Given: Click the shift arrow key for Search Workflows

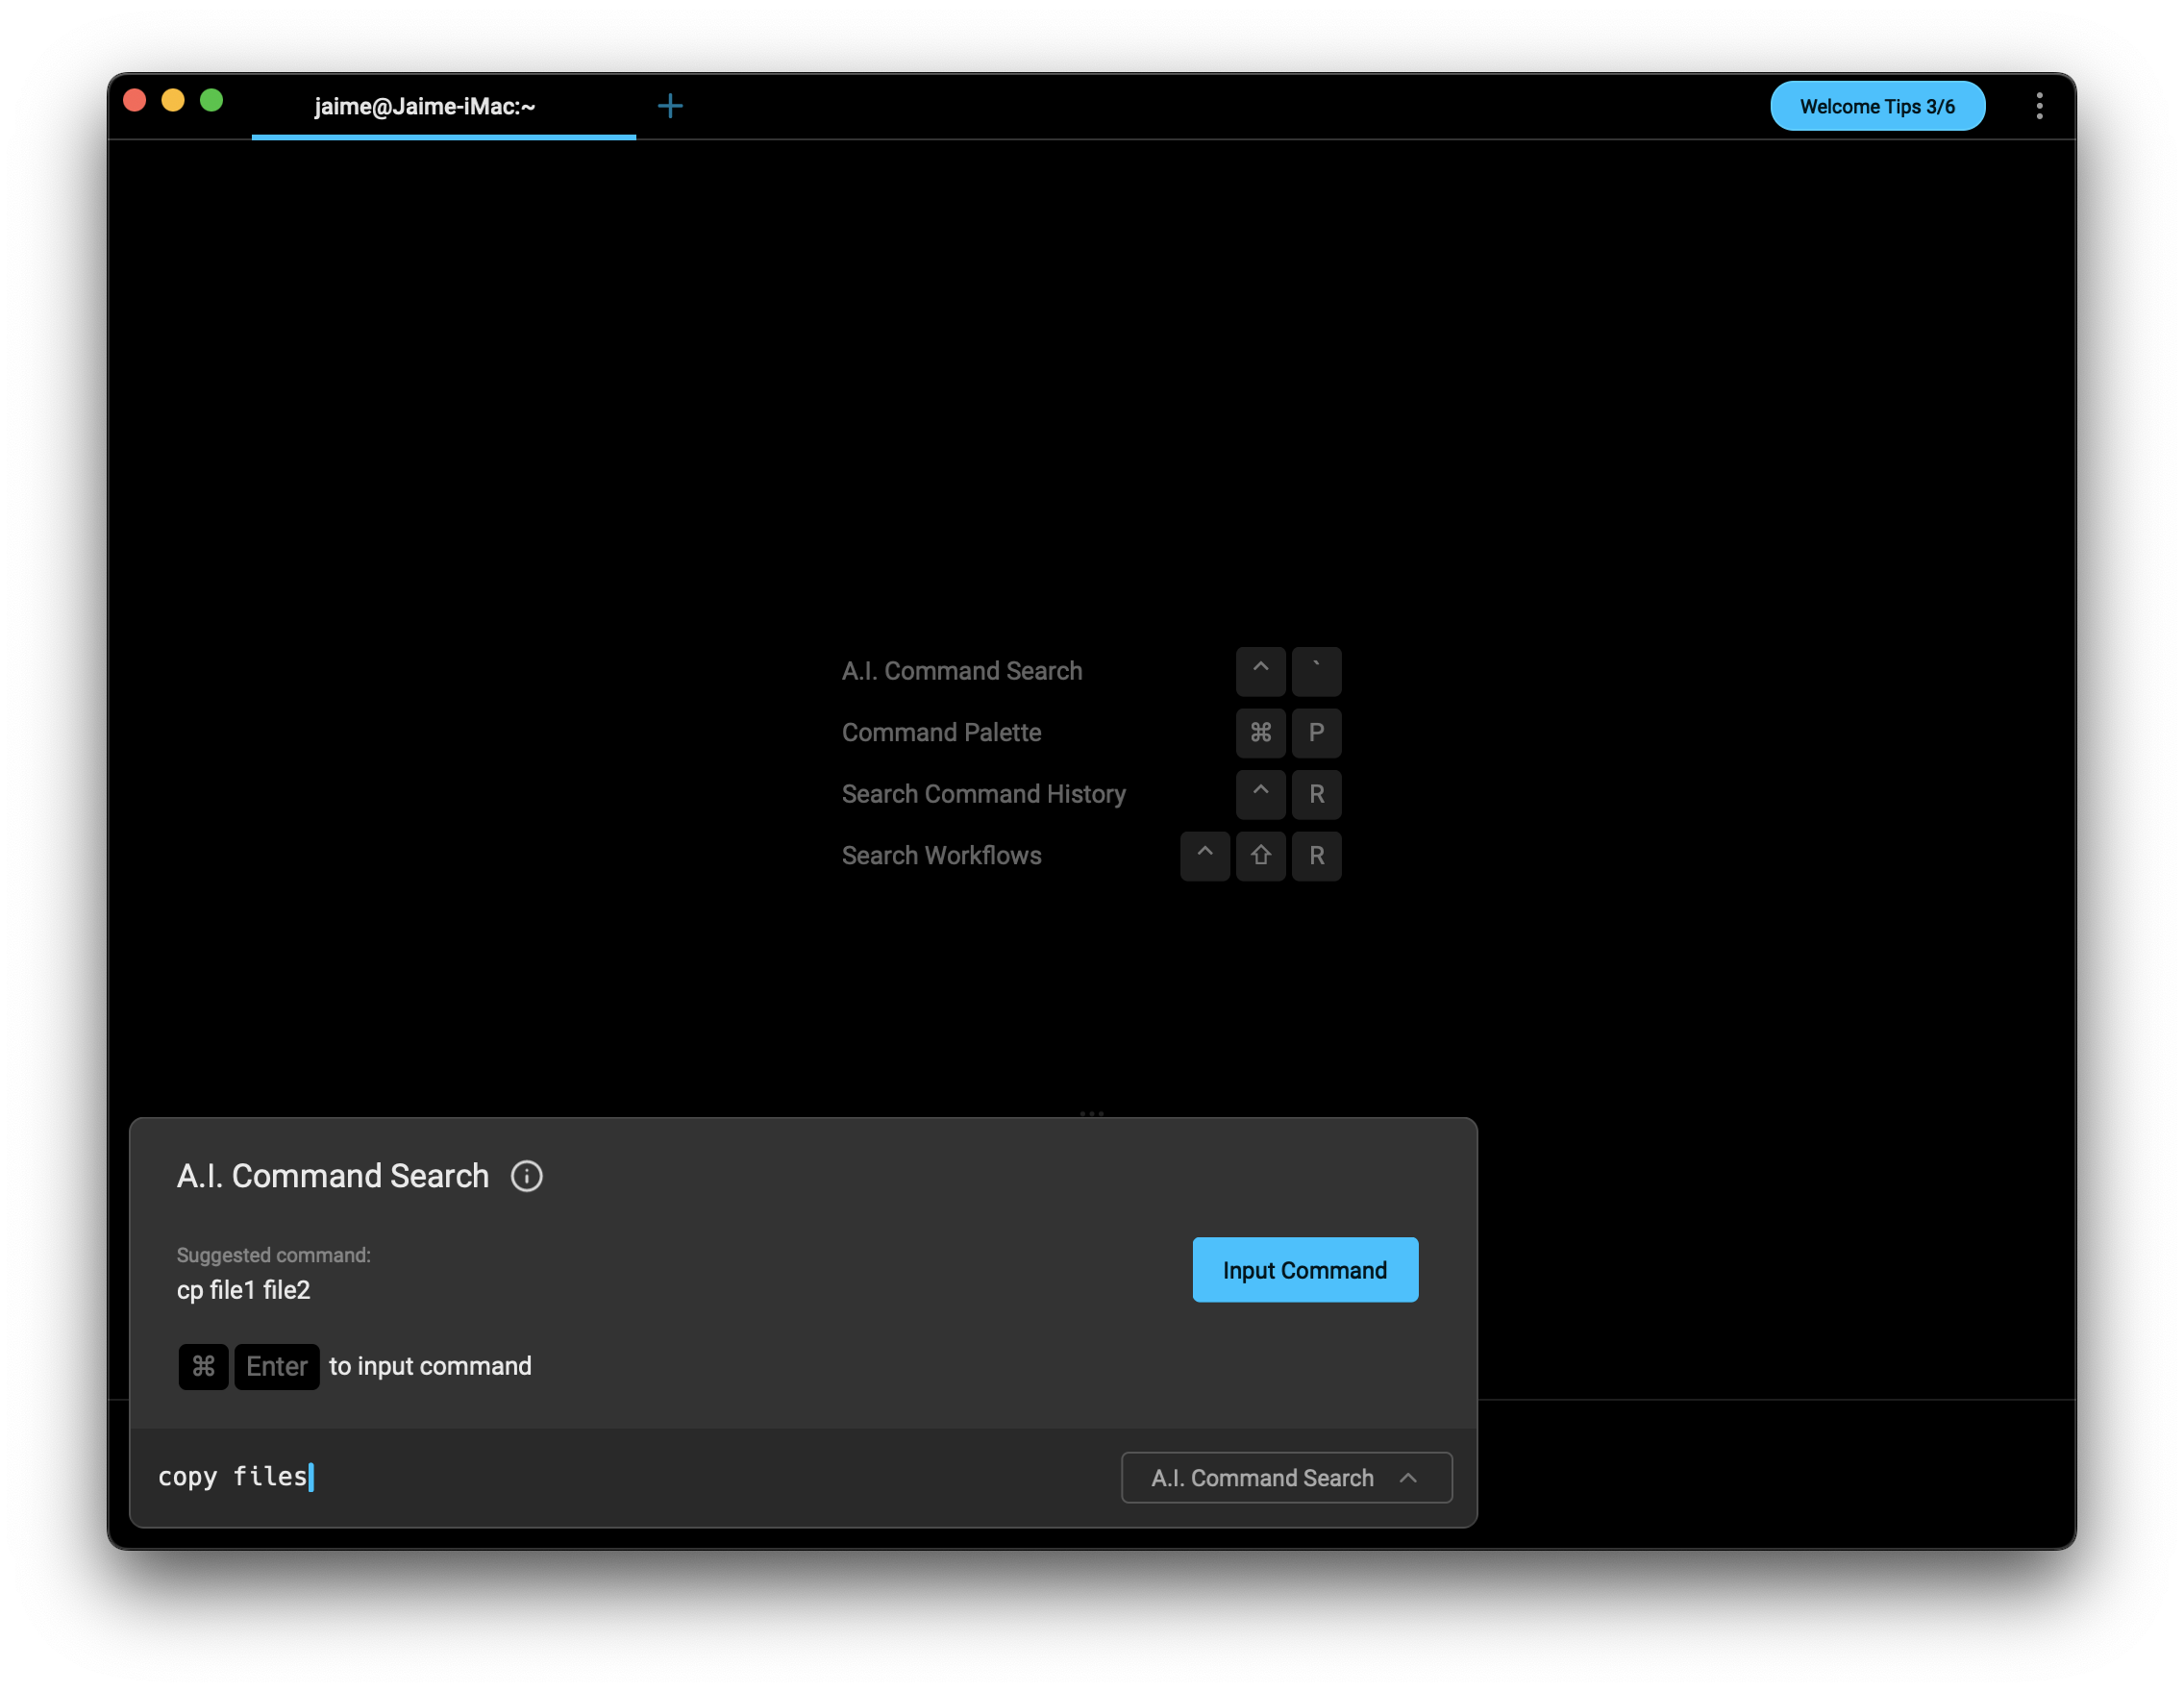Looking at the screenshot, I should click(x=1260, y=856).
